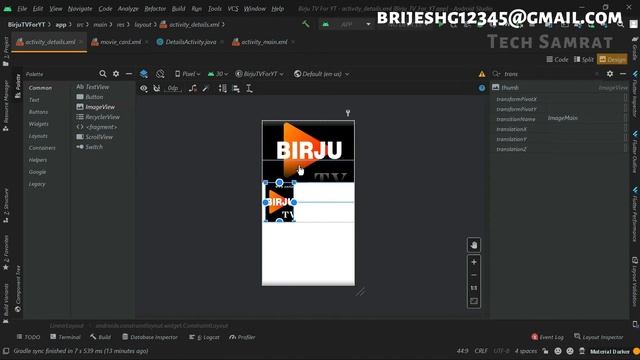Select the small thumbnail ImageView on canvas
640x360 pixels.
click(x=279, y=202)
